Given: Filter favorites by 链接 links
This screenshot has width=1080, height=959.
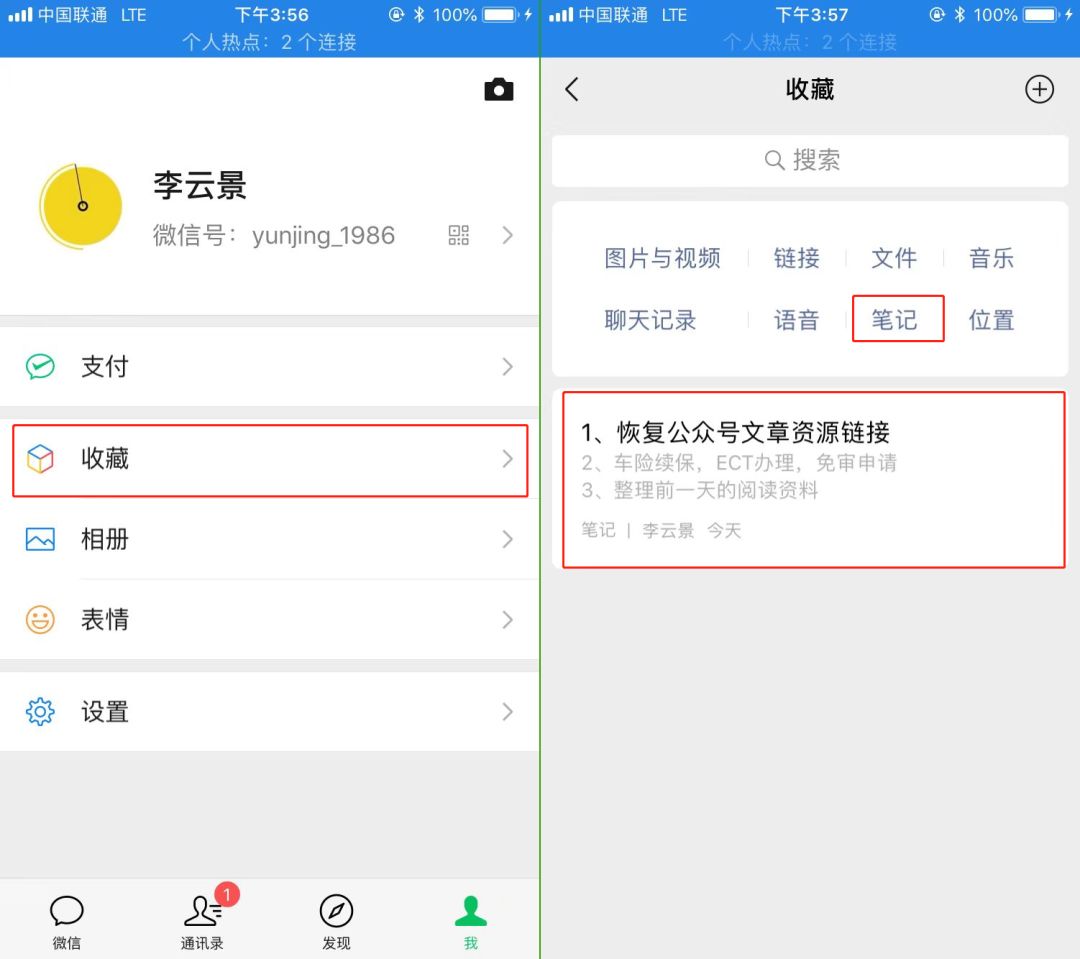Looking at the screenshot, I should (796, 258).
